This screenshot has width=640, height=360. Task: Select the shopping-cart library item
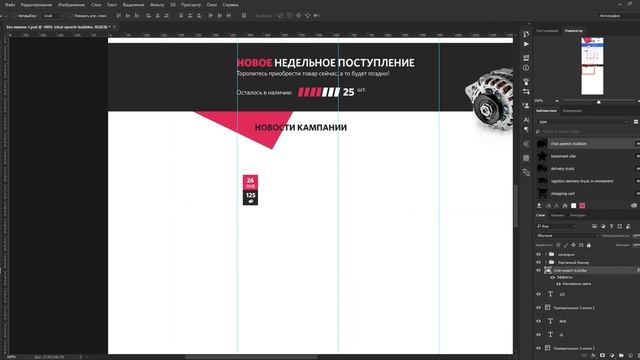[x=588, y=193]
